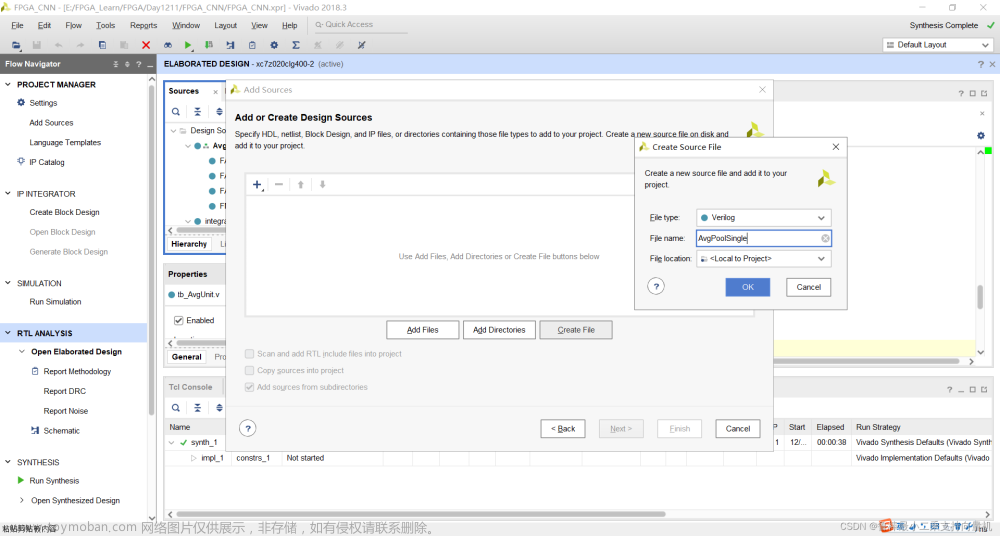Open the Window menu

(186, 26)
